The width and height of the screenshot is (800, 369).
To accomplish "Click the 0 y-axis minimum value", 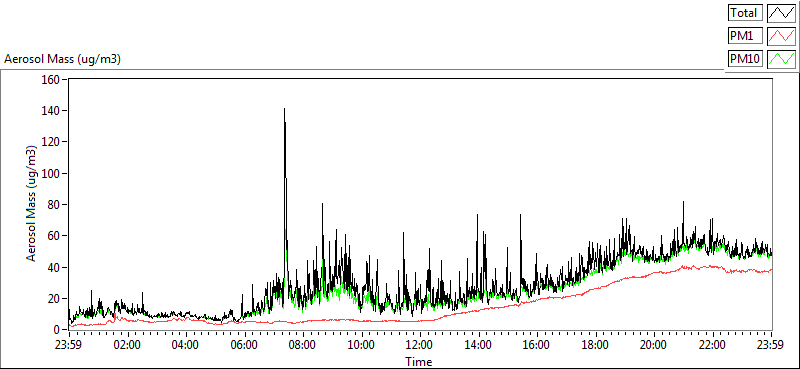I will 57,330.
